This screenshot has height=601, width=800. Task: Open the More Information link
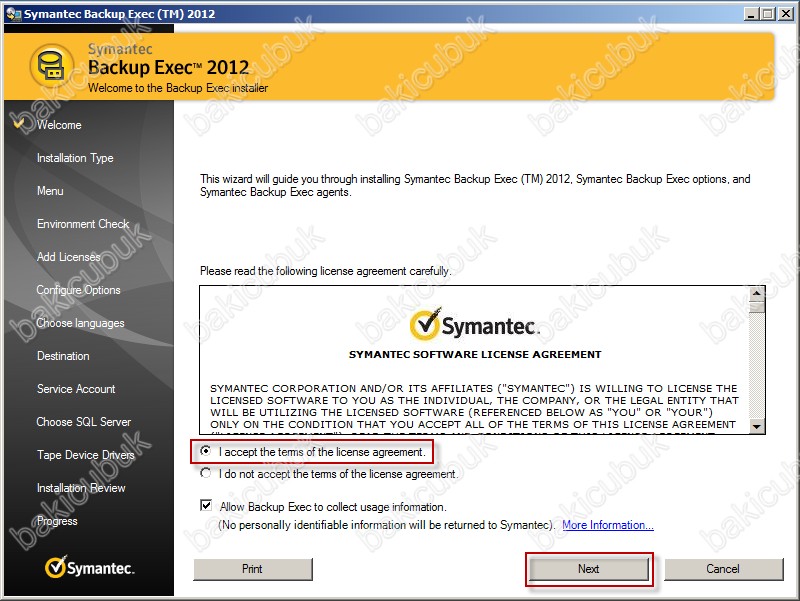click(x=608, y=525)
